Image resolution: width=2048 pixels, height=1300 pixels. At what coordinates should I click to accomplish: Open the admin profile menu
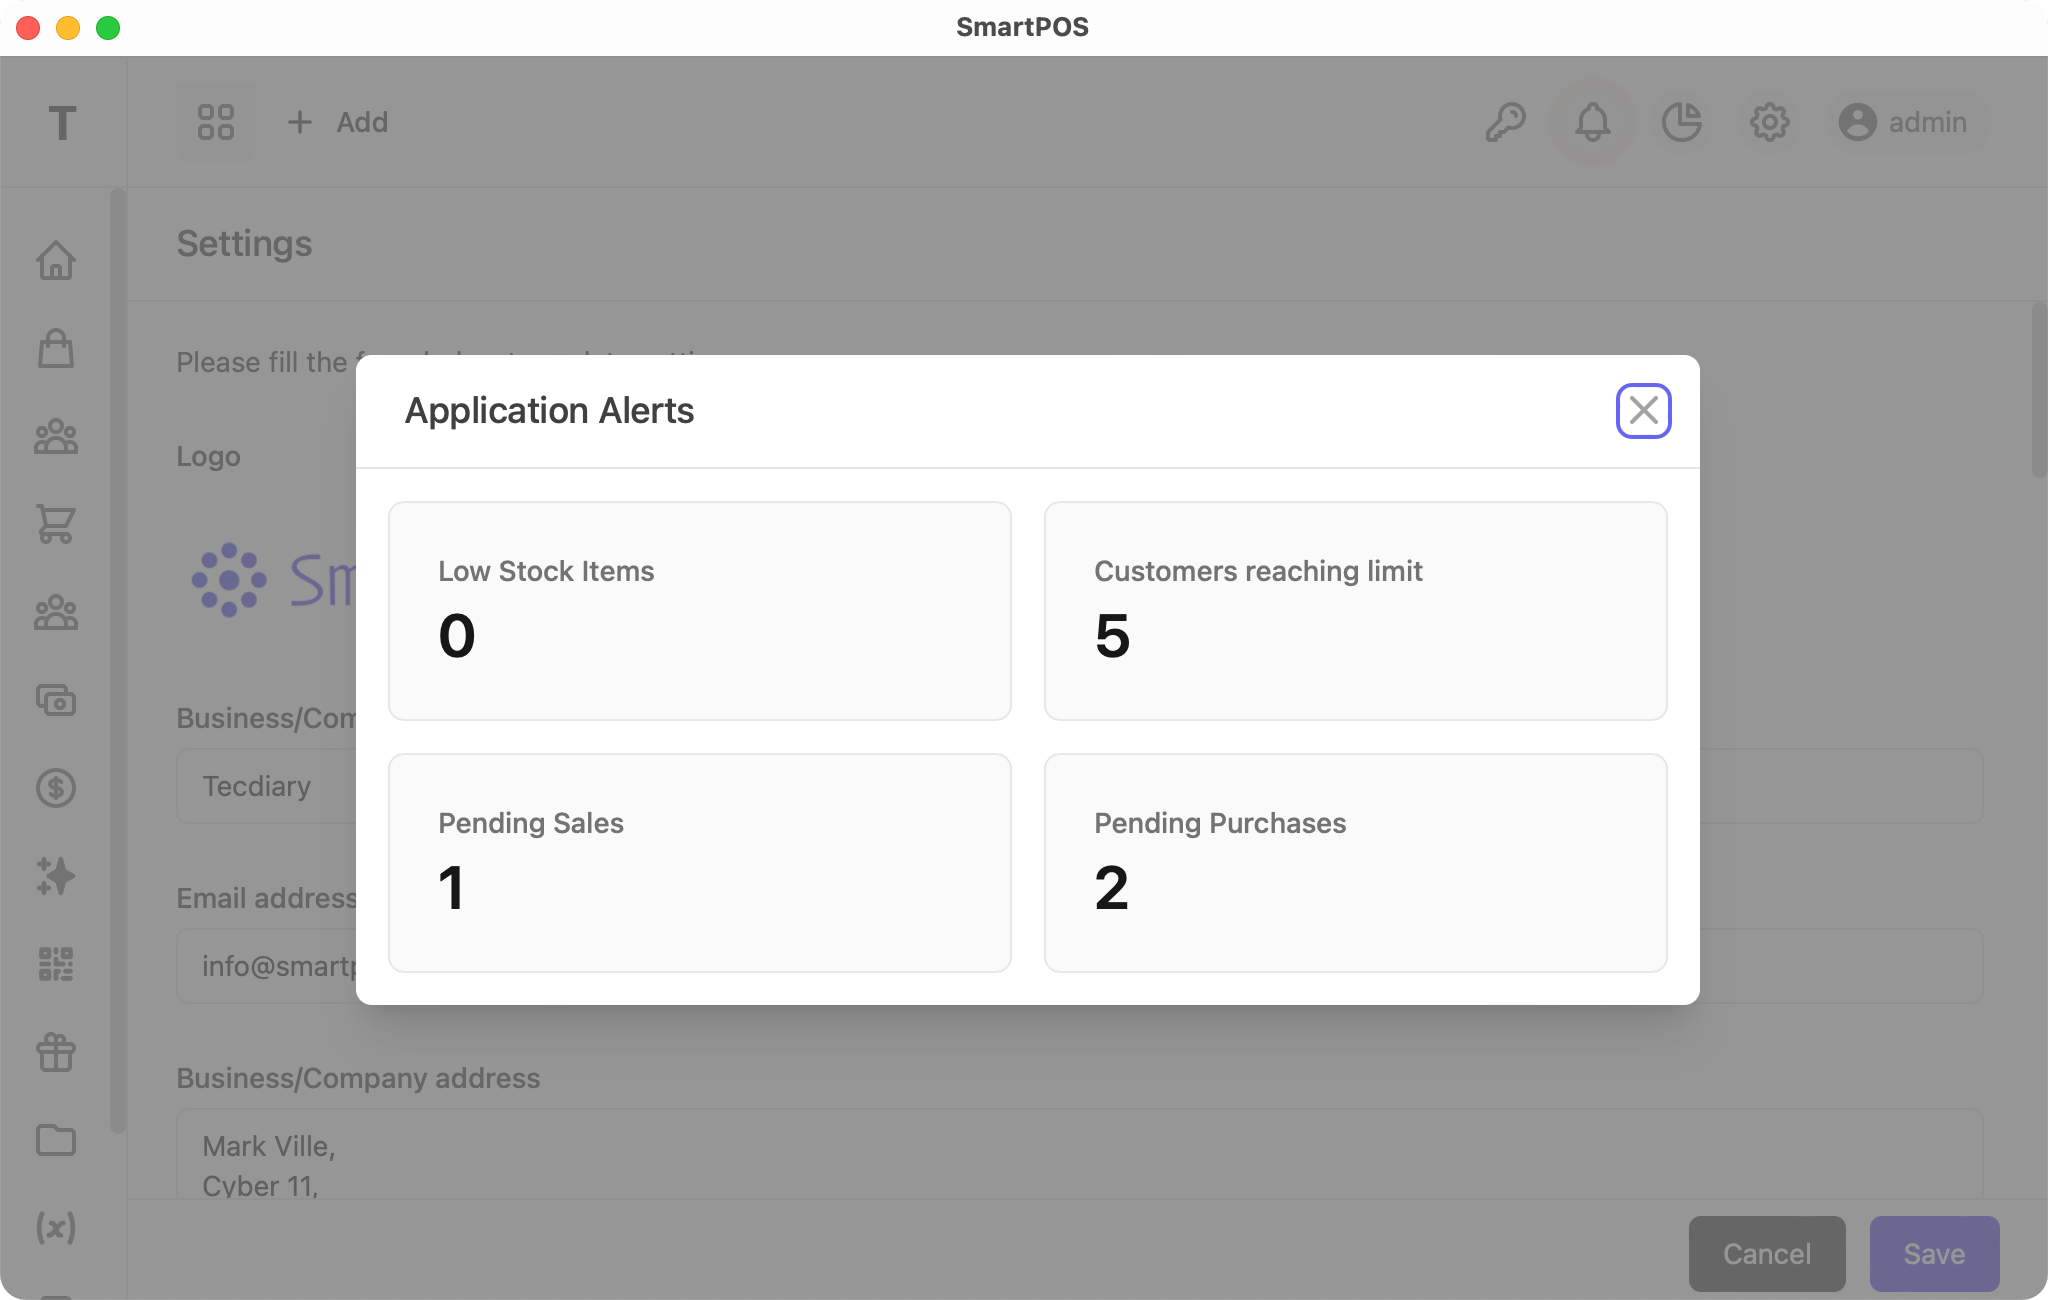tap(1905, 122)
